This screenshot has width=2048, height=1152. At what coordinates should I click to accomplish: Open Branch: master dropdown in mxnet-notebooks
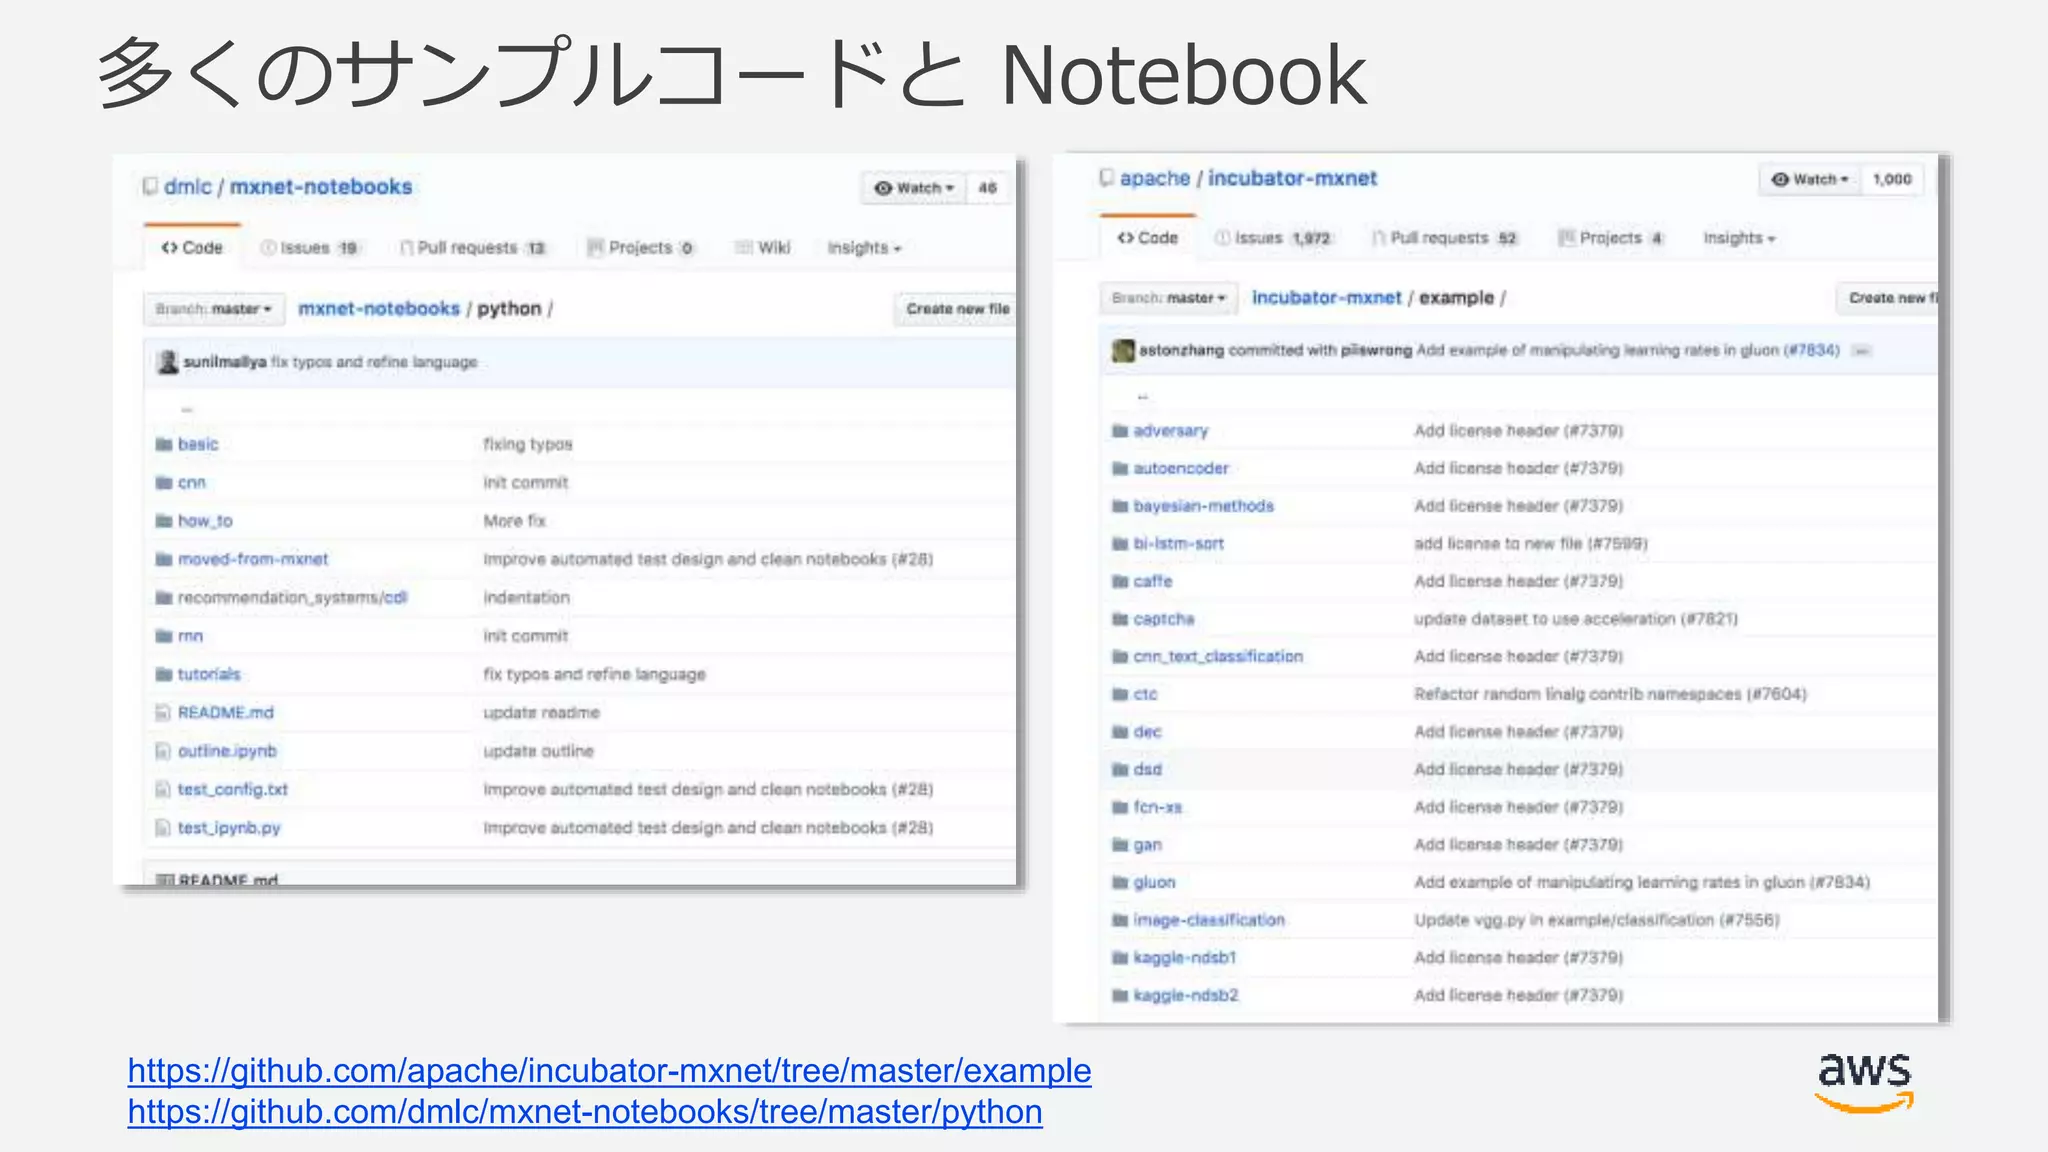[x=214, y=309]
